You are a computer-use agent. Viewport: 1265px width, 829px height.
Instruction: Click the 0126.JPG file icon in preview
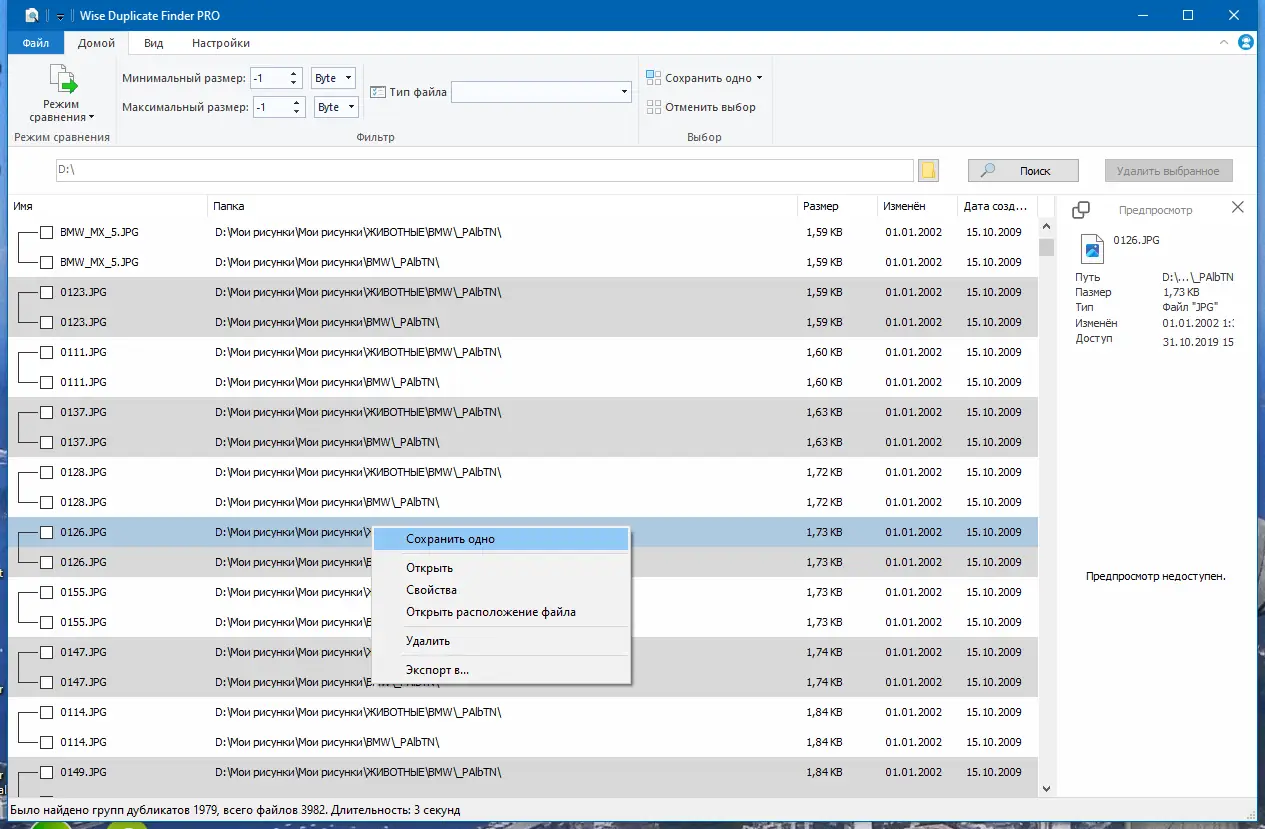pos(1092,247)
